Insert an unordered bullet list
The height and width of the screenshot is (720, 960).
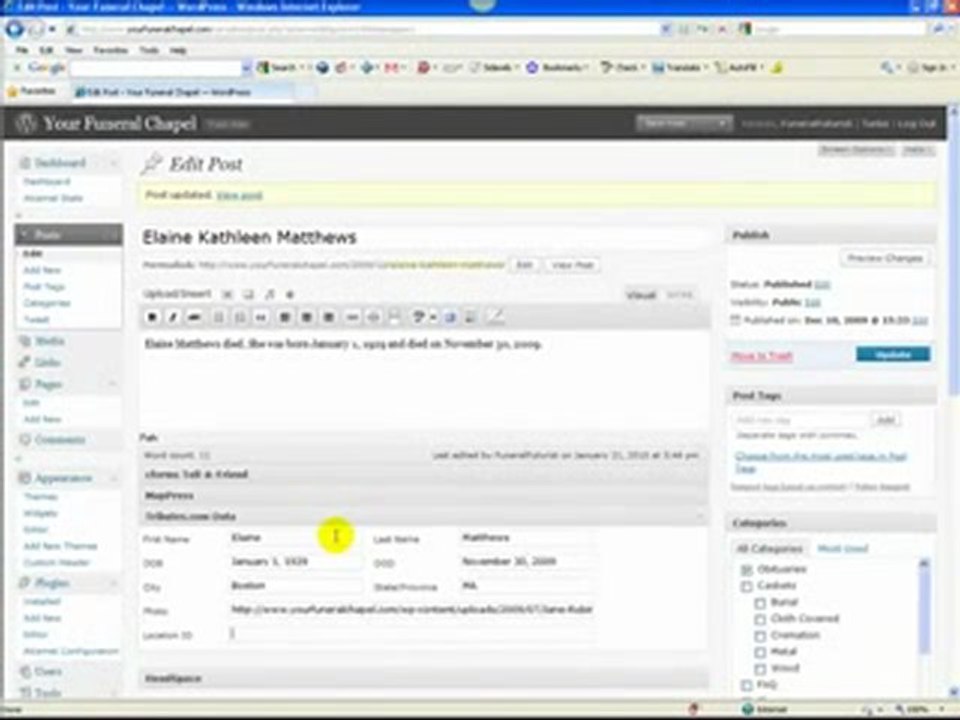click(x=218, y=317)
